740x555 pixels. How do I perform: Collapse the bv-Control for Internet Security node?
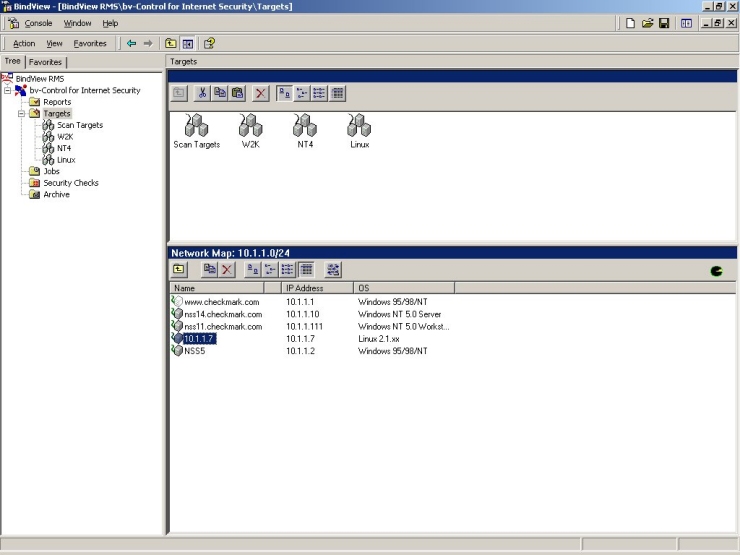pyautogui.click(x=8, y=90)
